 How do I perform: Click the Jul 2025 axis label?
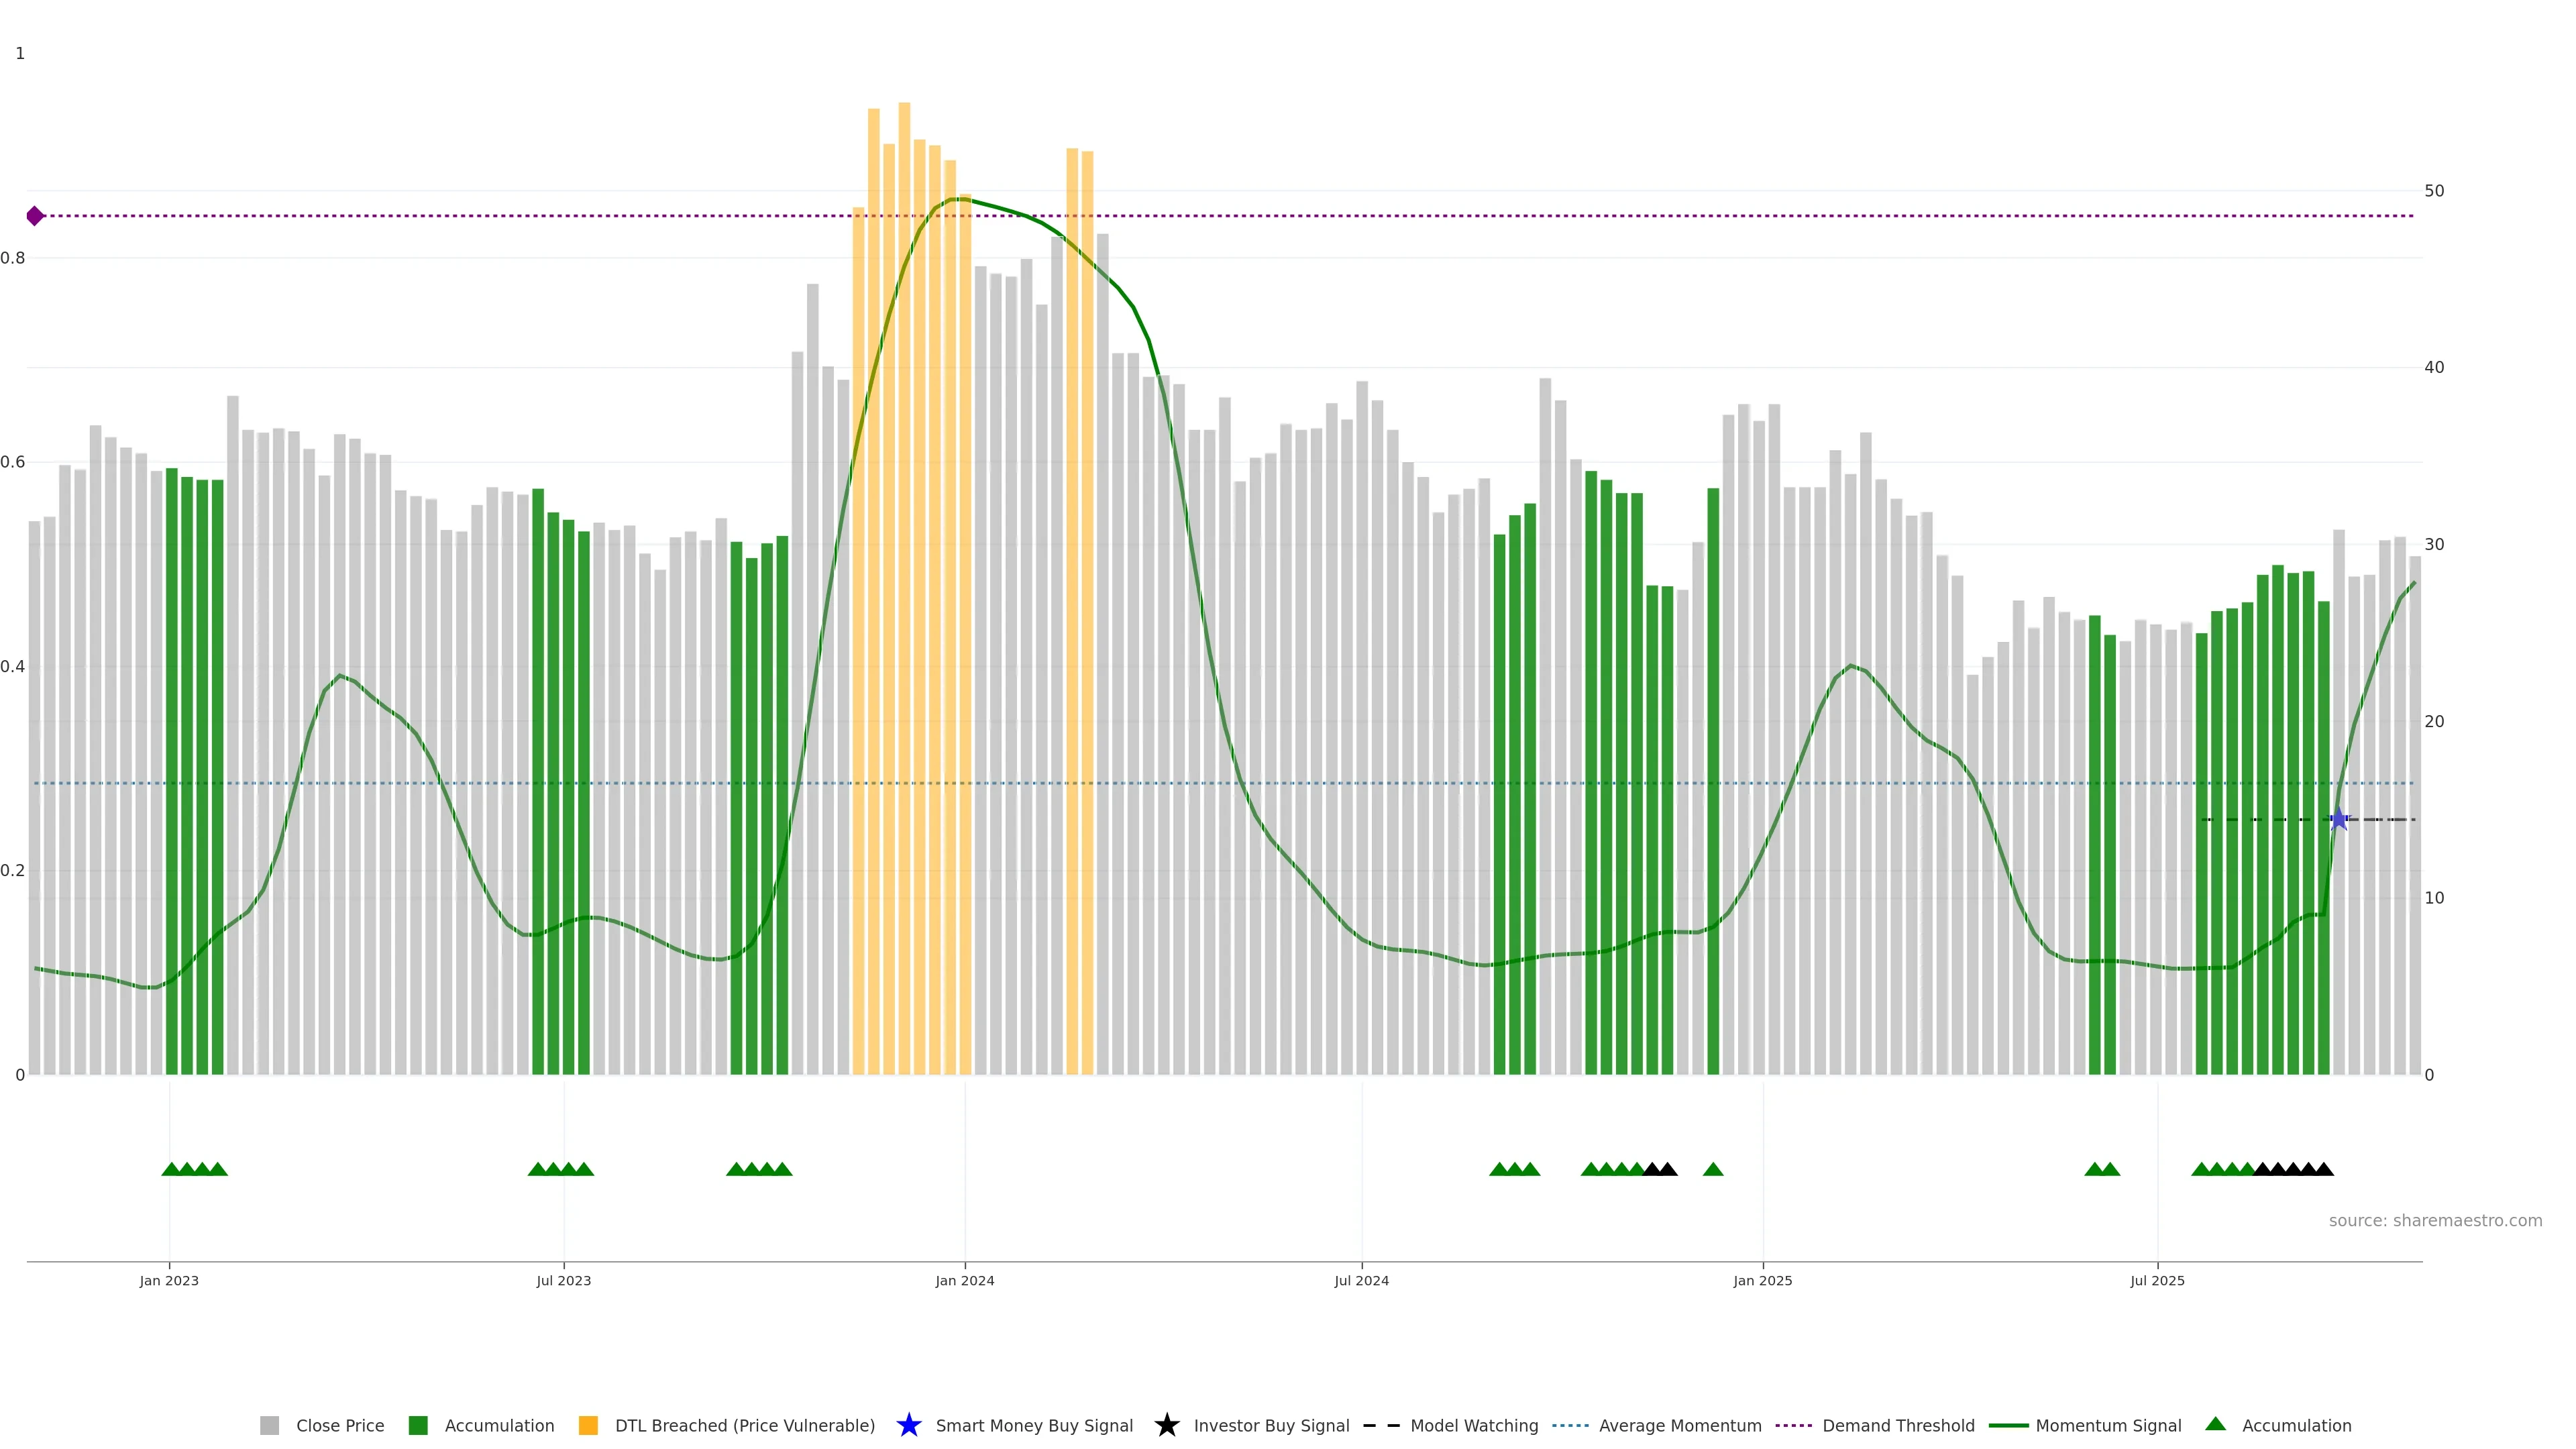coord(2157,1280)
